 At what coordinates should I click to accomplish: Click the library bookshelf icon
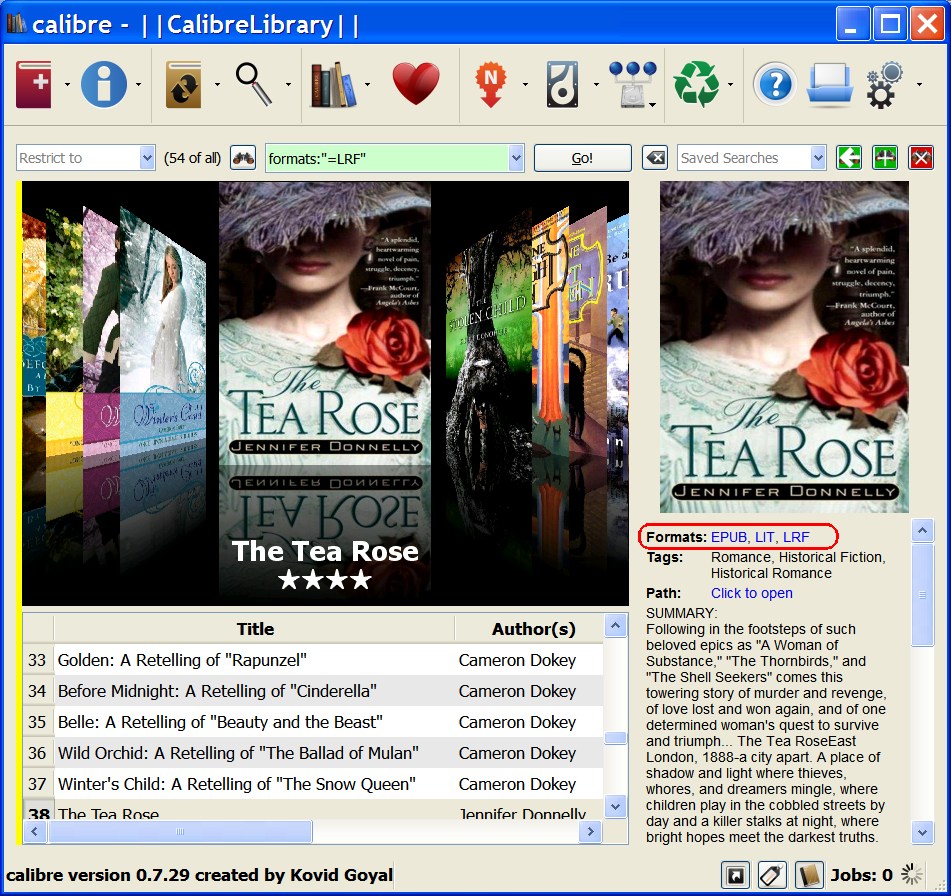click(x=333, y=84)
